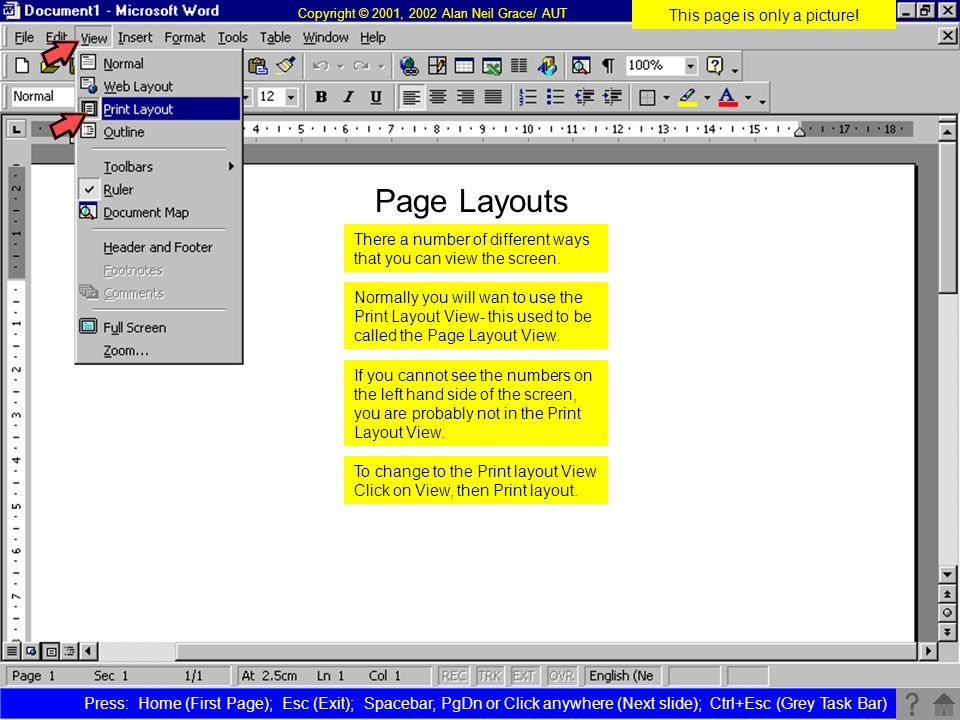Decrease paragraph indent icon
960x720 pixels.
click(x=583, y=97)
